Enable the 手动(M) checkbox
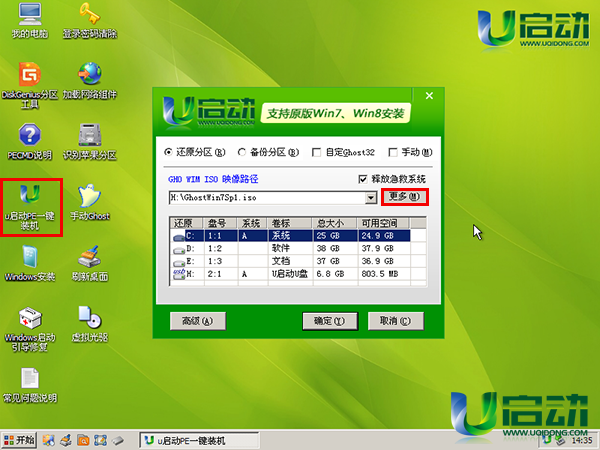 [x=392, y=153]
